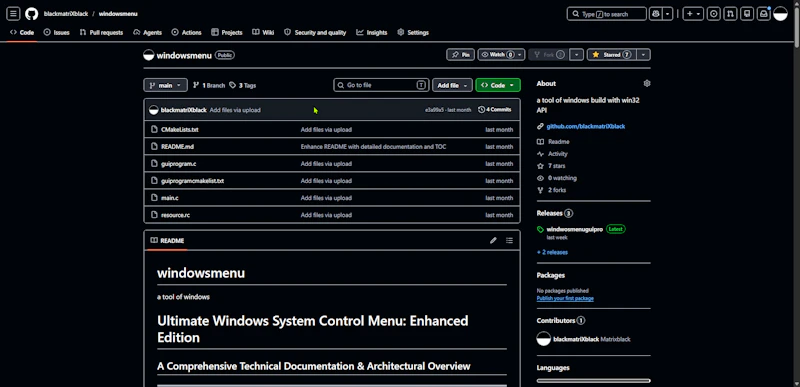Open the README.md file
The width and height of the screenshot is (800, 387).
[177, 146]
